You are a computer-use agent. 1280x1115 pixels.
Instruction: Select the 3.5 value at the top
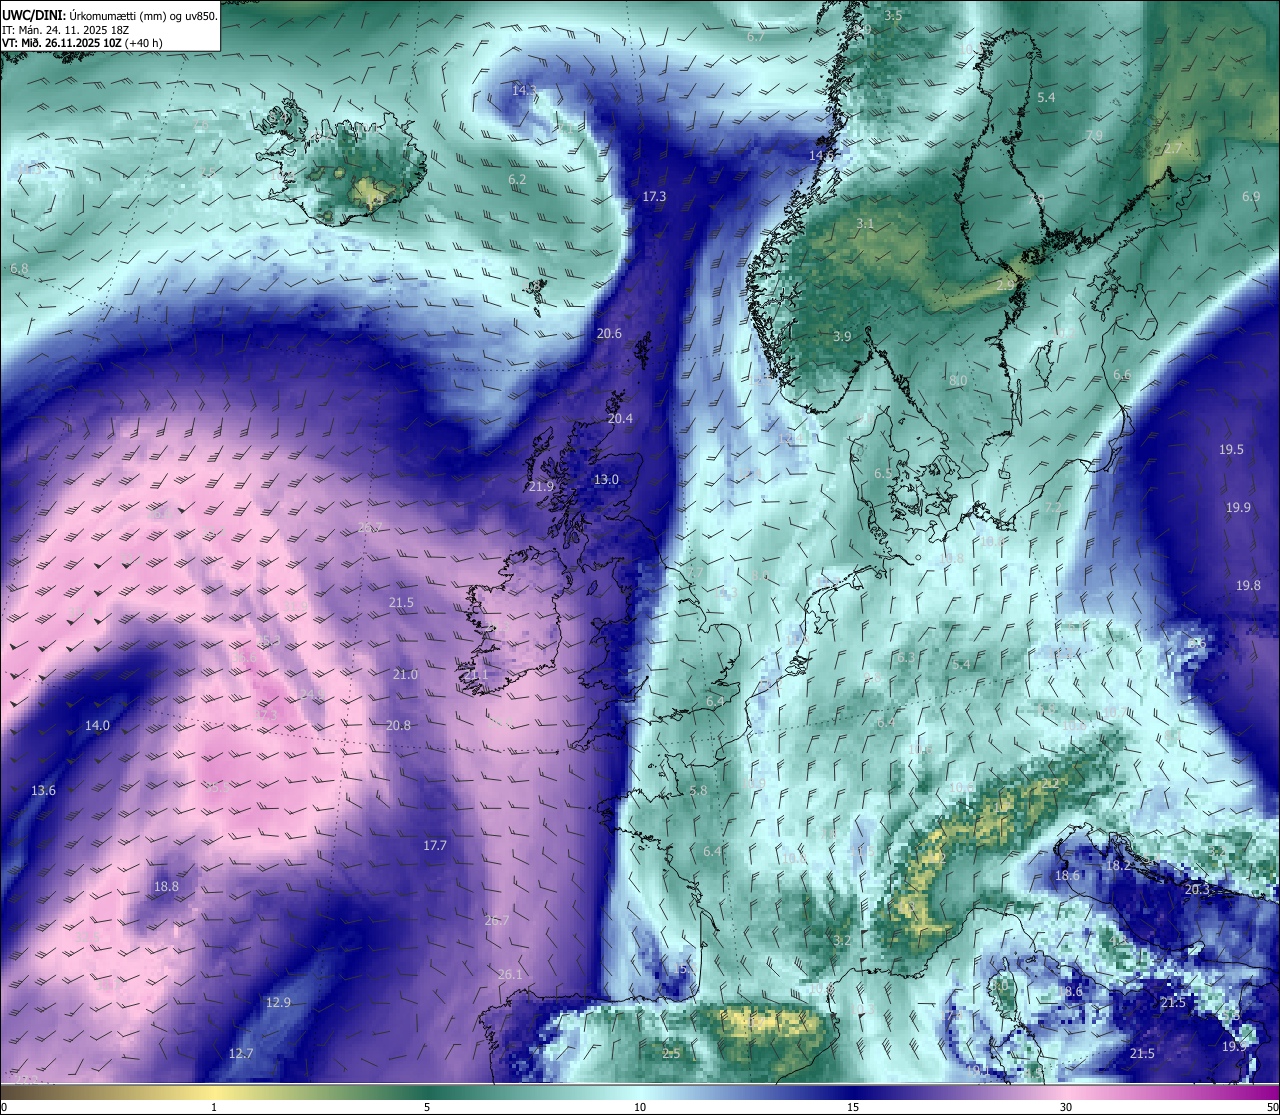(x=893, y=16)
